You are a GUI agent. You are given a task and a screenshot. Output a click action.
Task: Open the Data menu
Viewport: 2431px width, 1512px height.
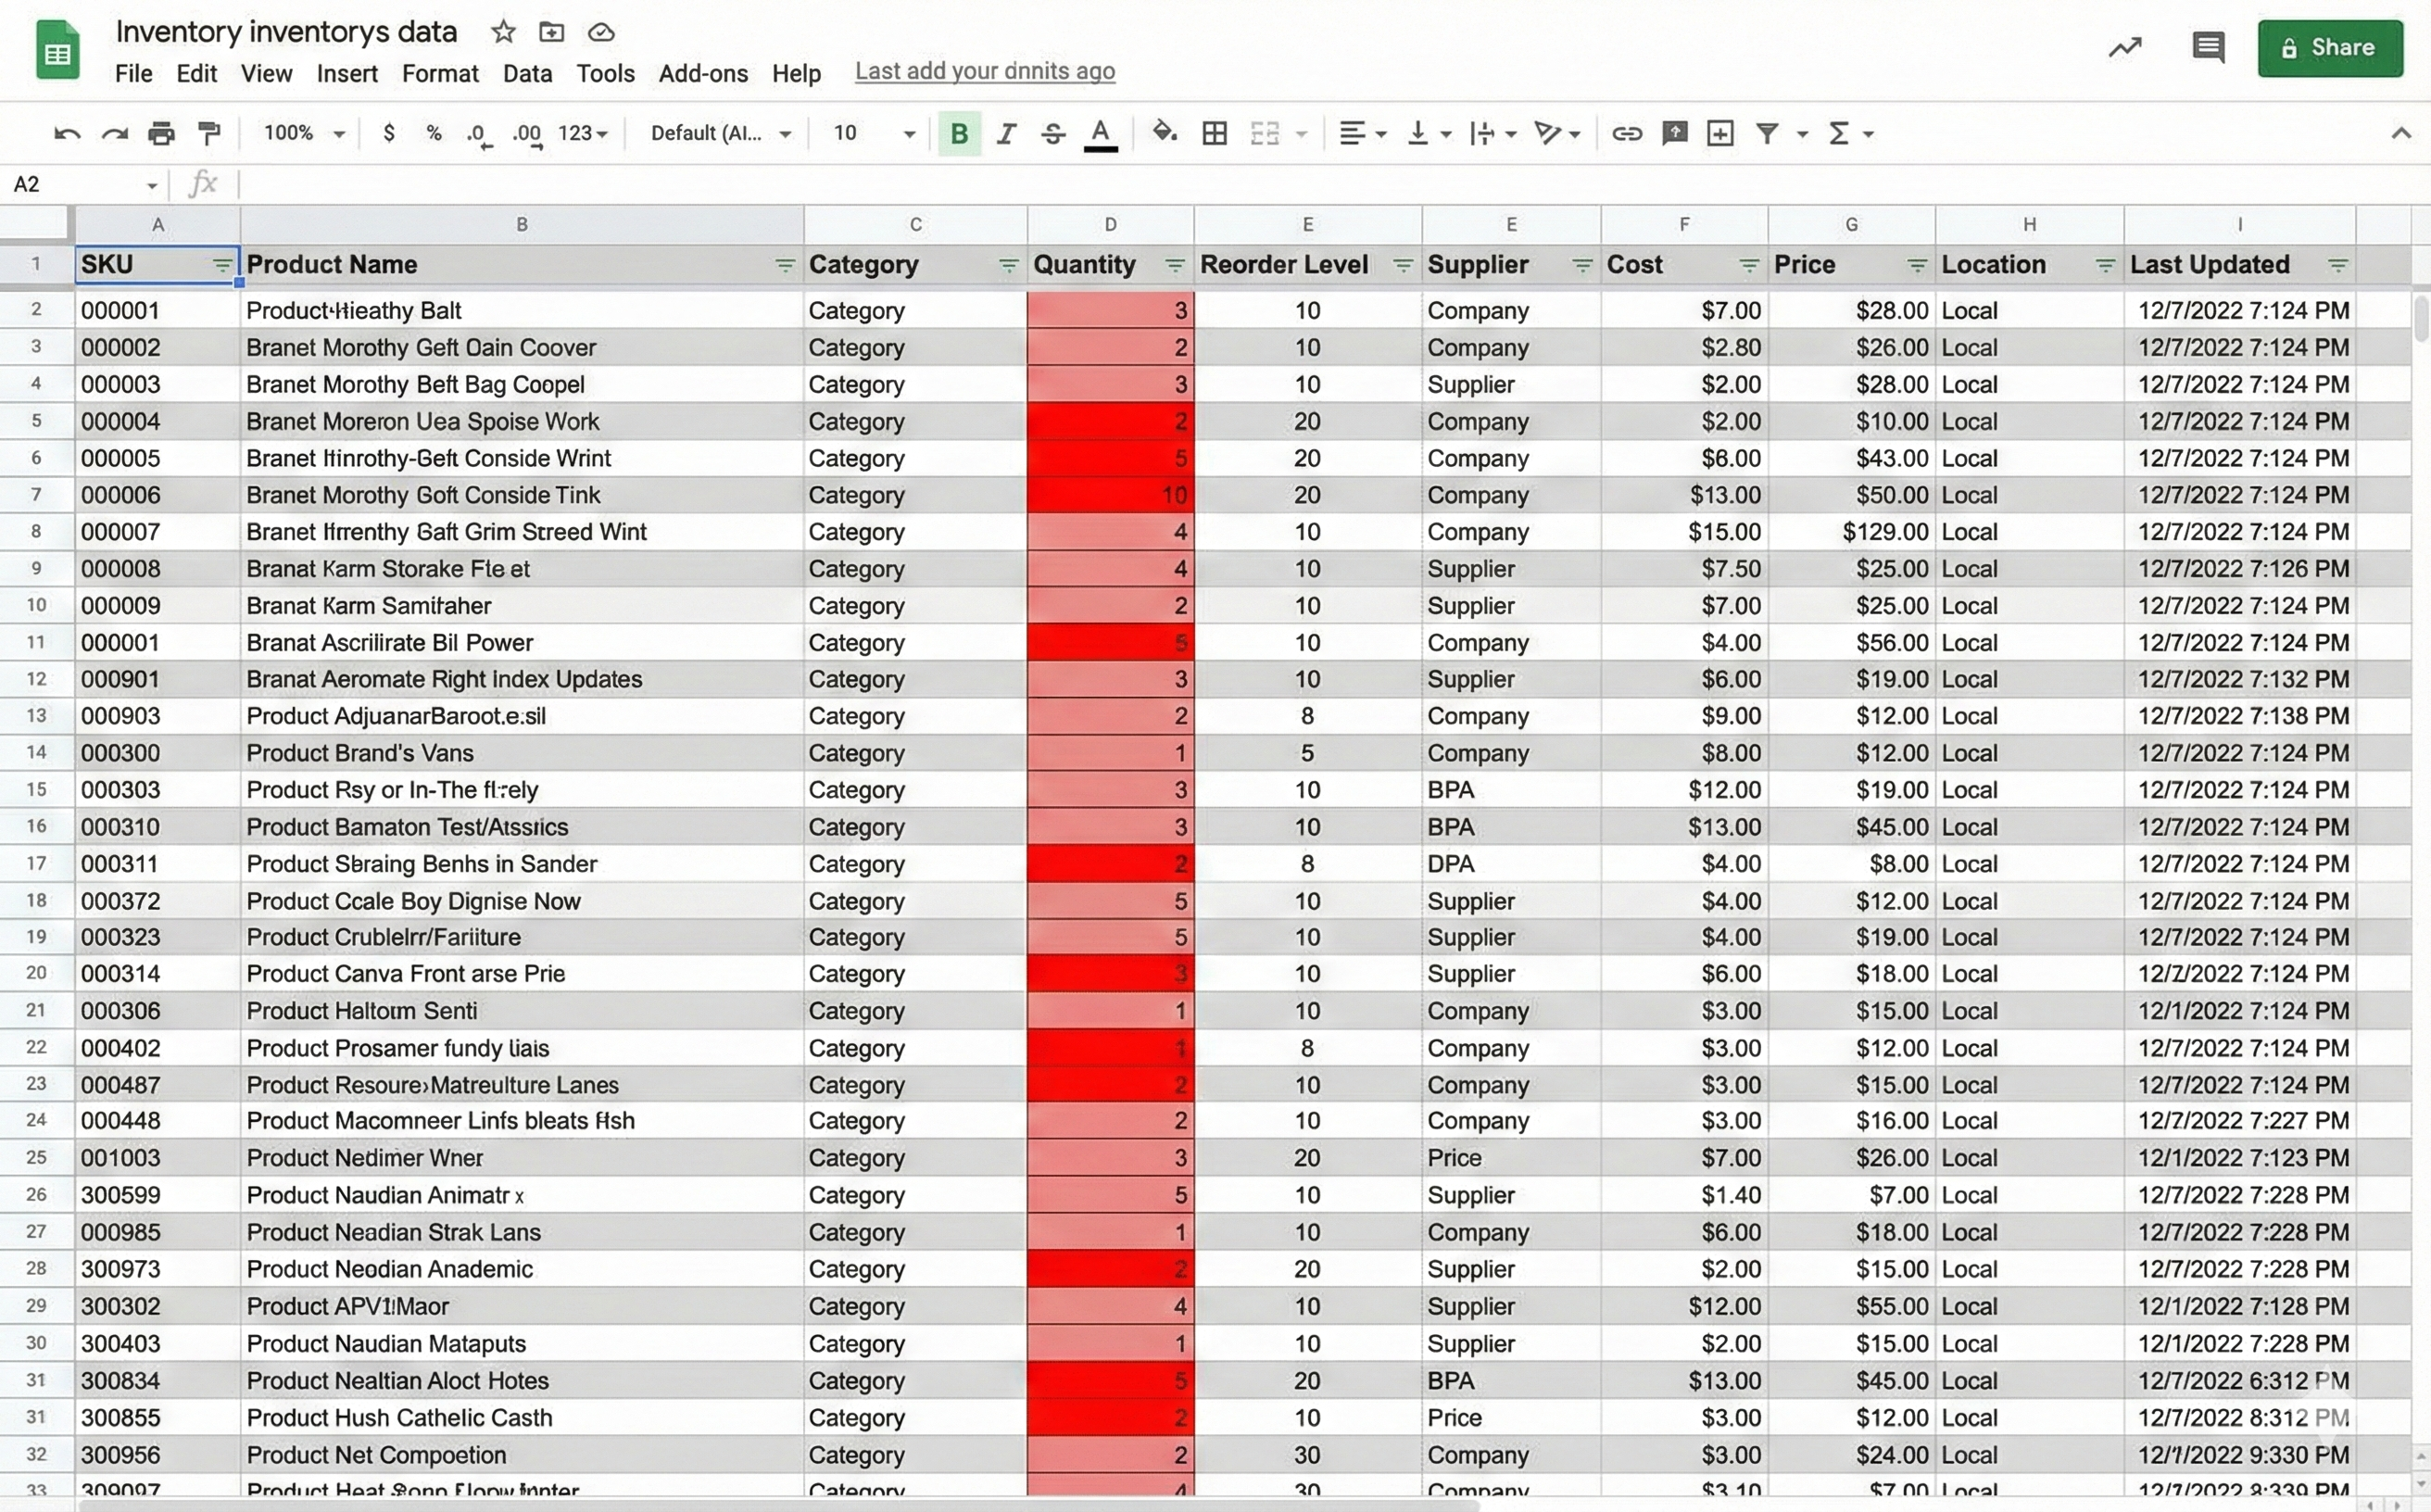528,73
